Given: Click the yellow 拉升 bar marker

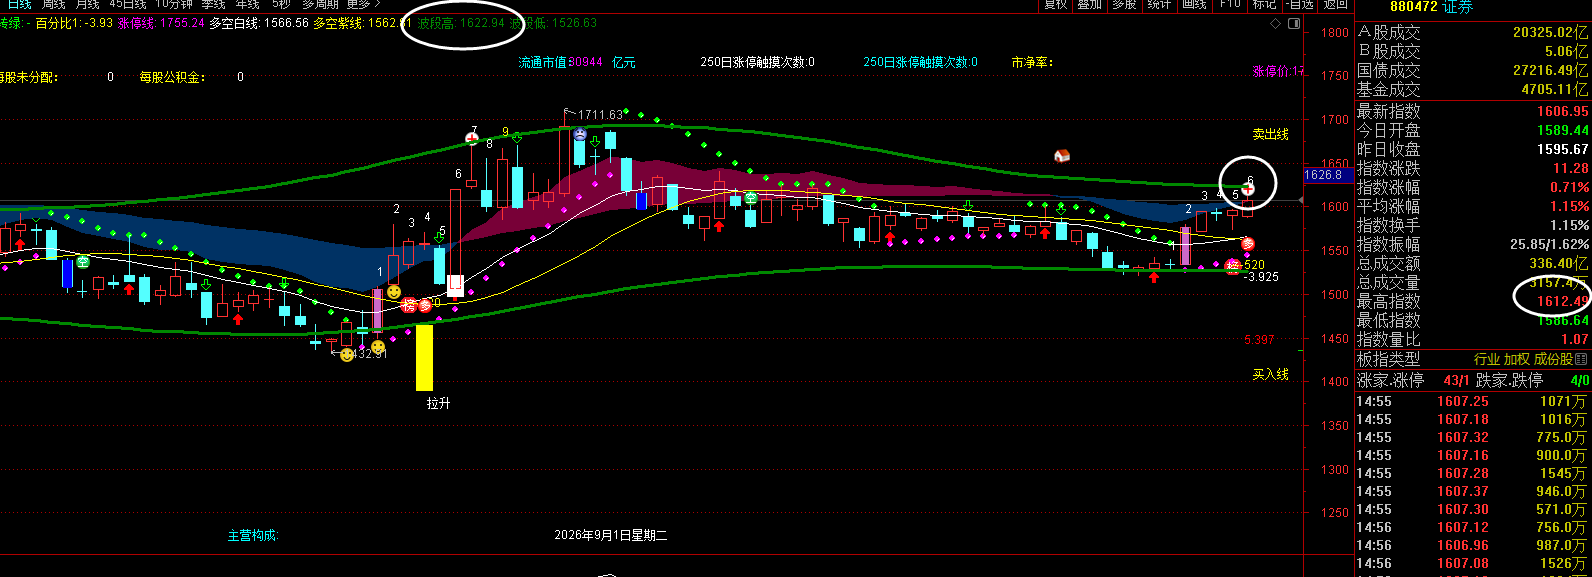Looking at the screenshot, I should (424, 357).
